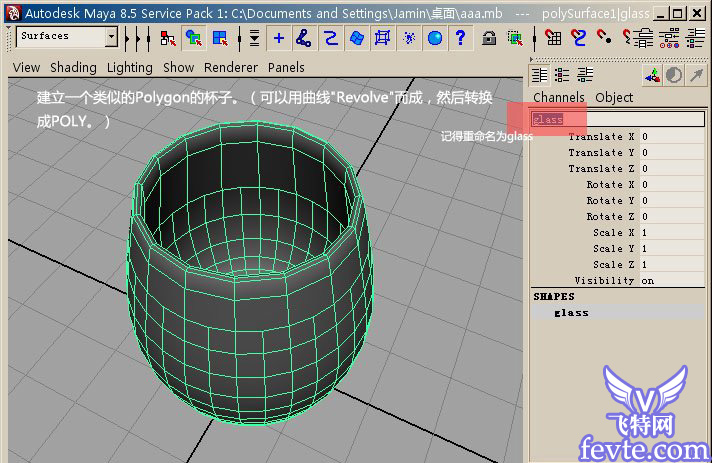Toggle the surfaces selection mask icon
The image size is (712, 463).
coord(356,38)
